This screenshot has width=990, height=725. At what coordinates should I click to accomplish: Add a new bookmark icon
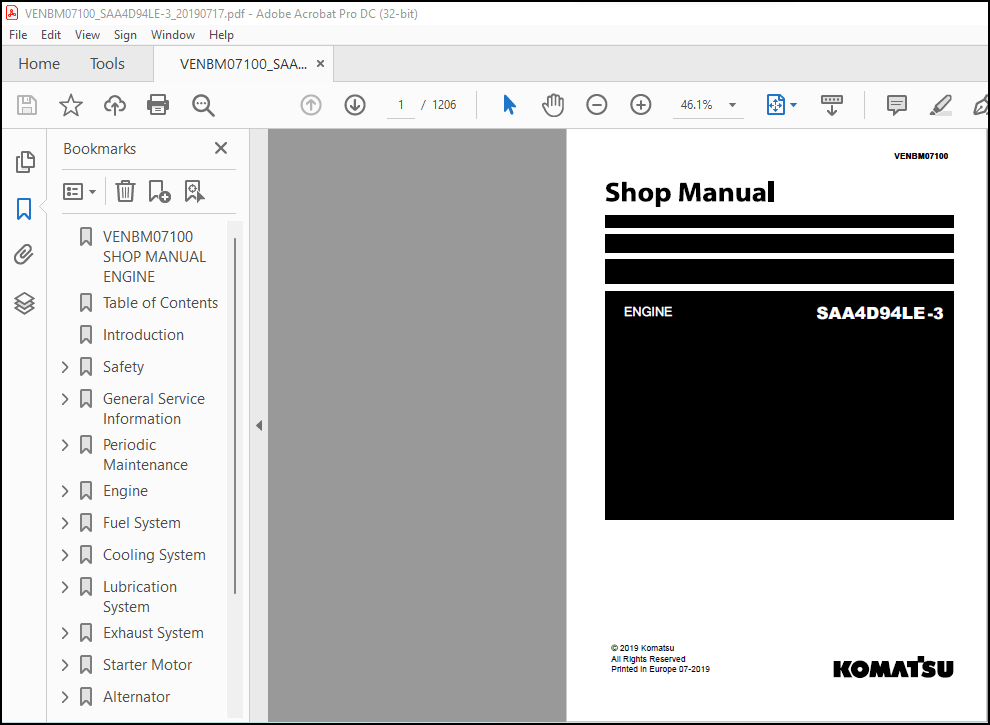coord(159,191)
